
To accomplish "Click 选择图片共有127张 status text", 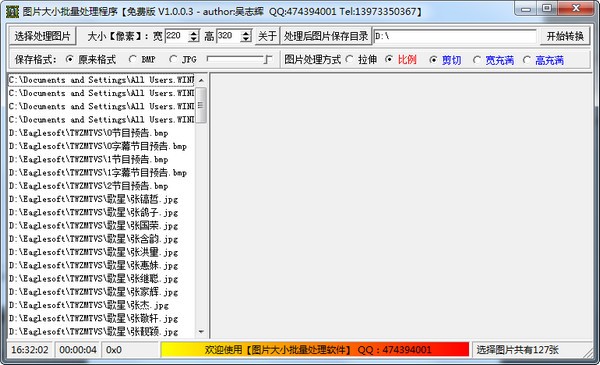I will [x=517, y=350].
